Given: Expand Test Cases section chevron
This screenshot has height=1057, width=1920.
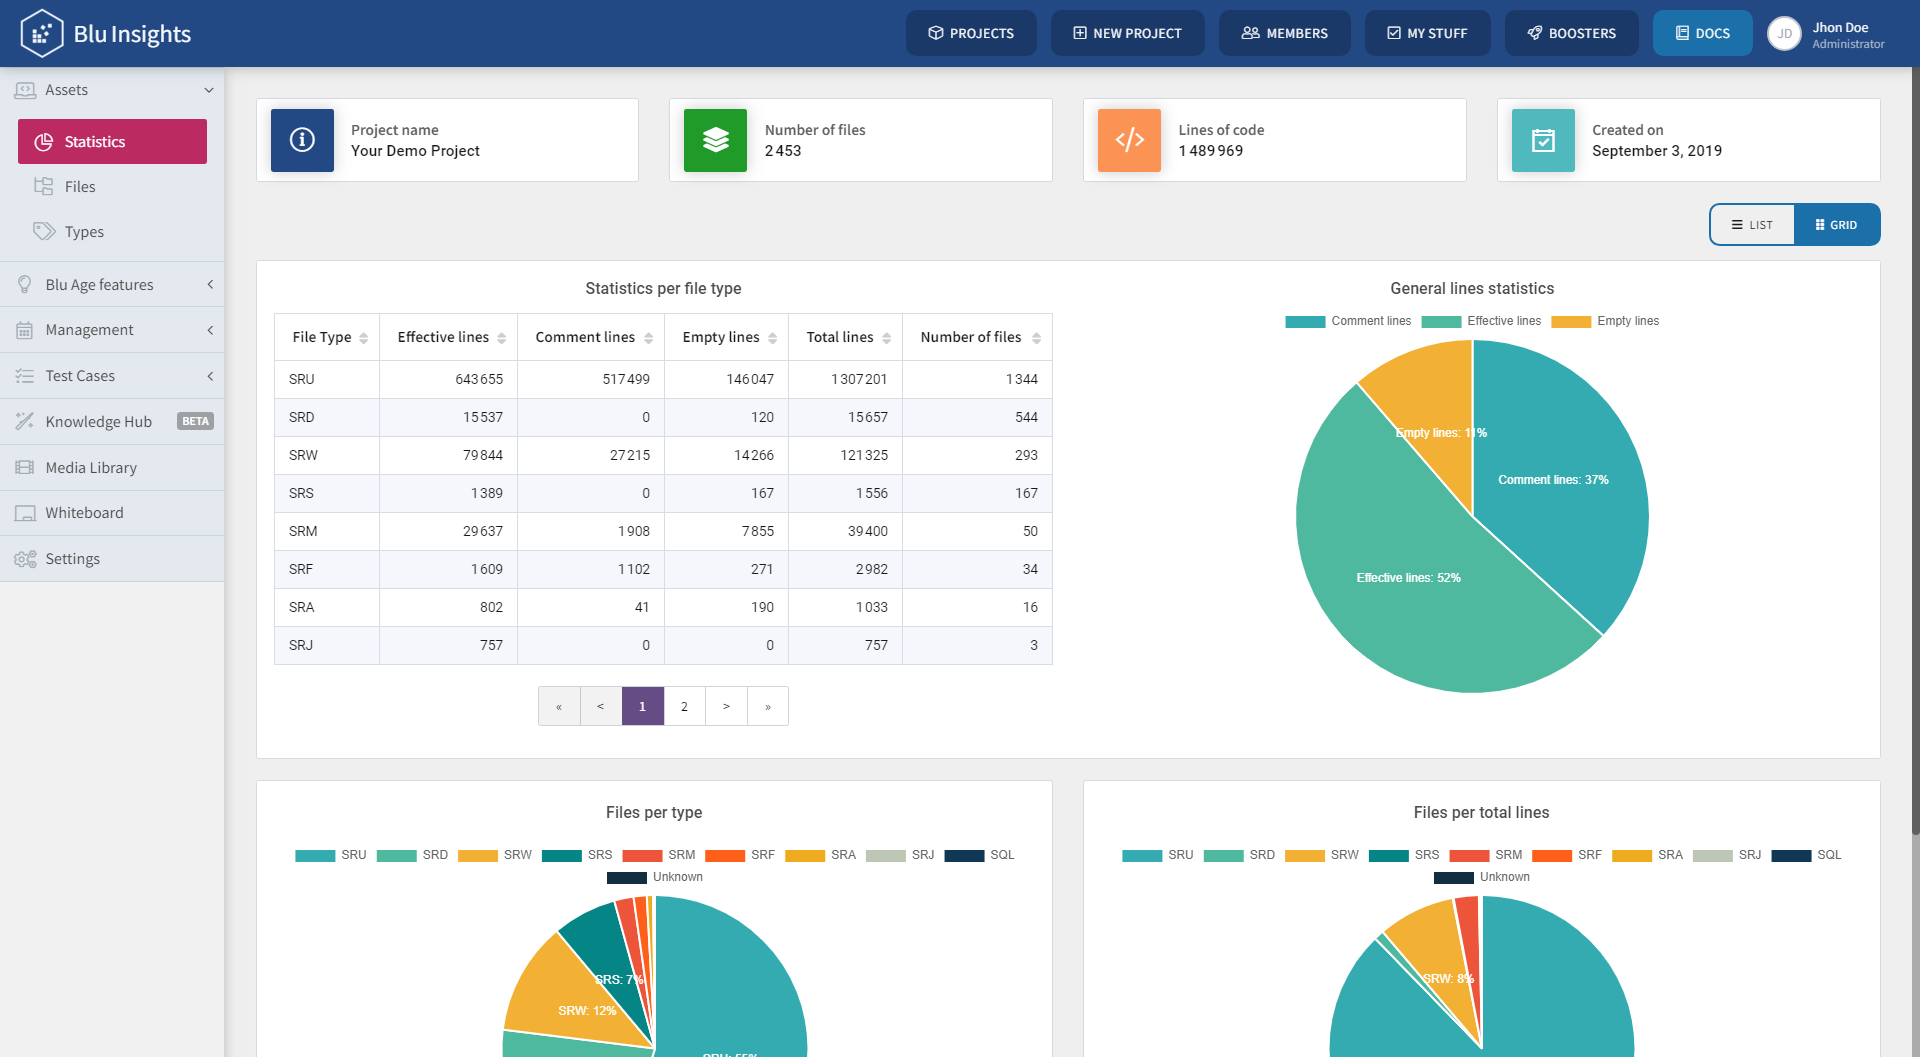Looking at the screenshot, I should 210,376.
